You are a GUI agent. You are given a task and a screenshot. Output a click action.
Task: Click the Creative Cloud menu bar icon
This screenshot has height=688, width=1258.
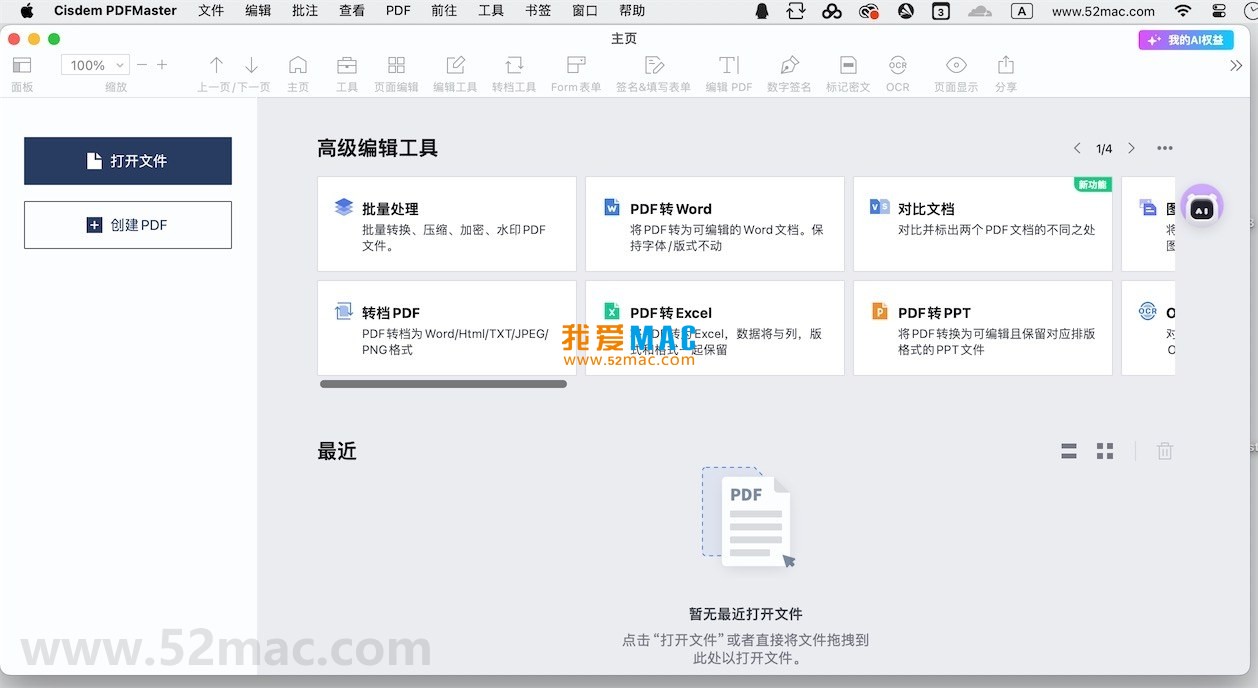point(869,11)
